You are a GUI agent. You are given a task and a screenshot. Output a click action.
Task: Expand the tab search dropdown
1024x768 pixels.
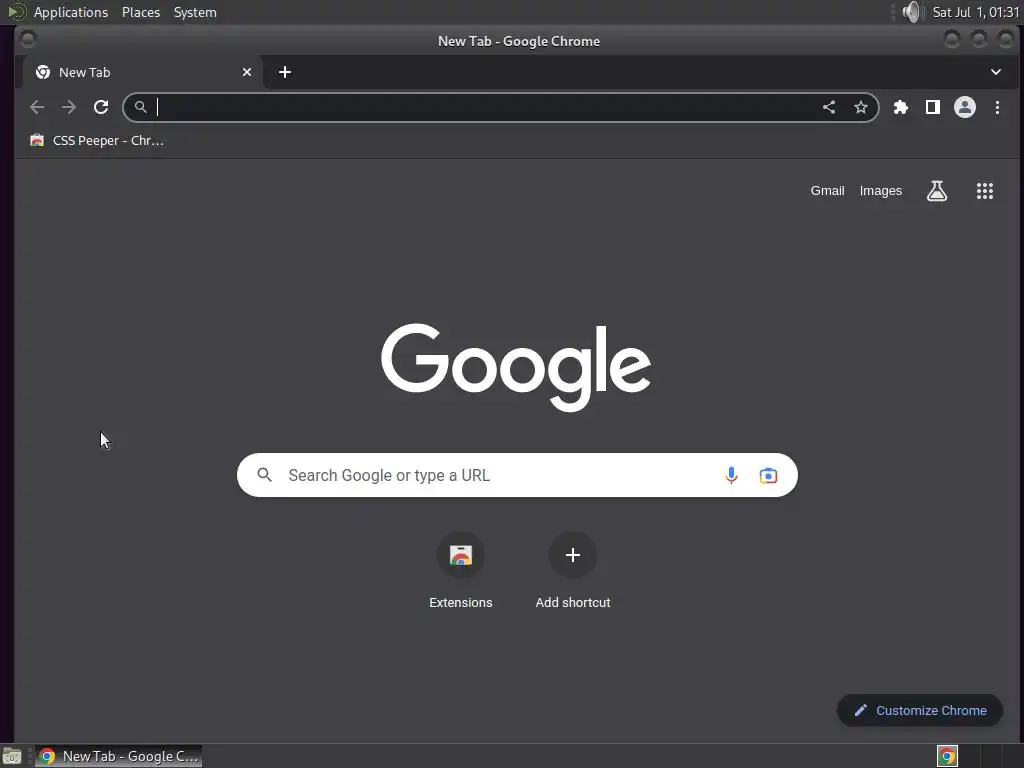tap(996, 72)
